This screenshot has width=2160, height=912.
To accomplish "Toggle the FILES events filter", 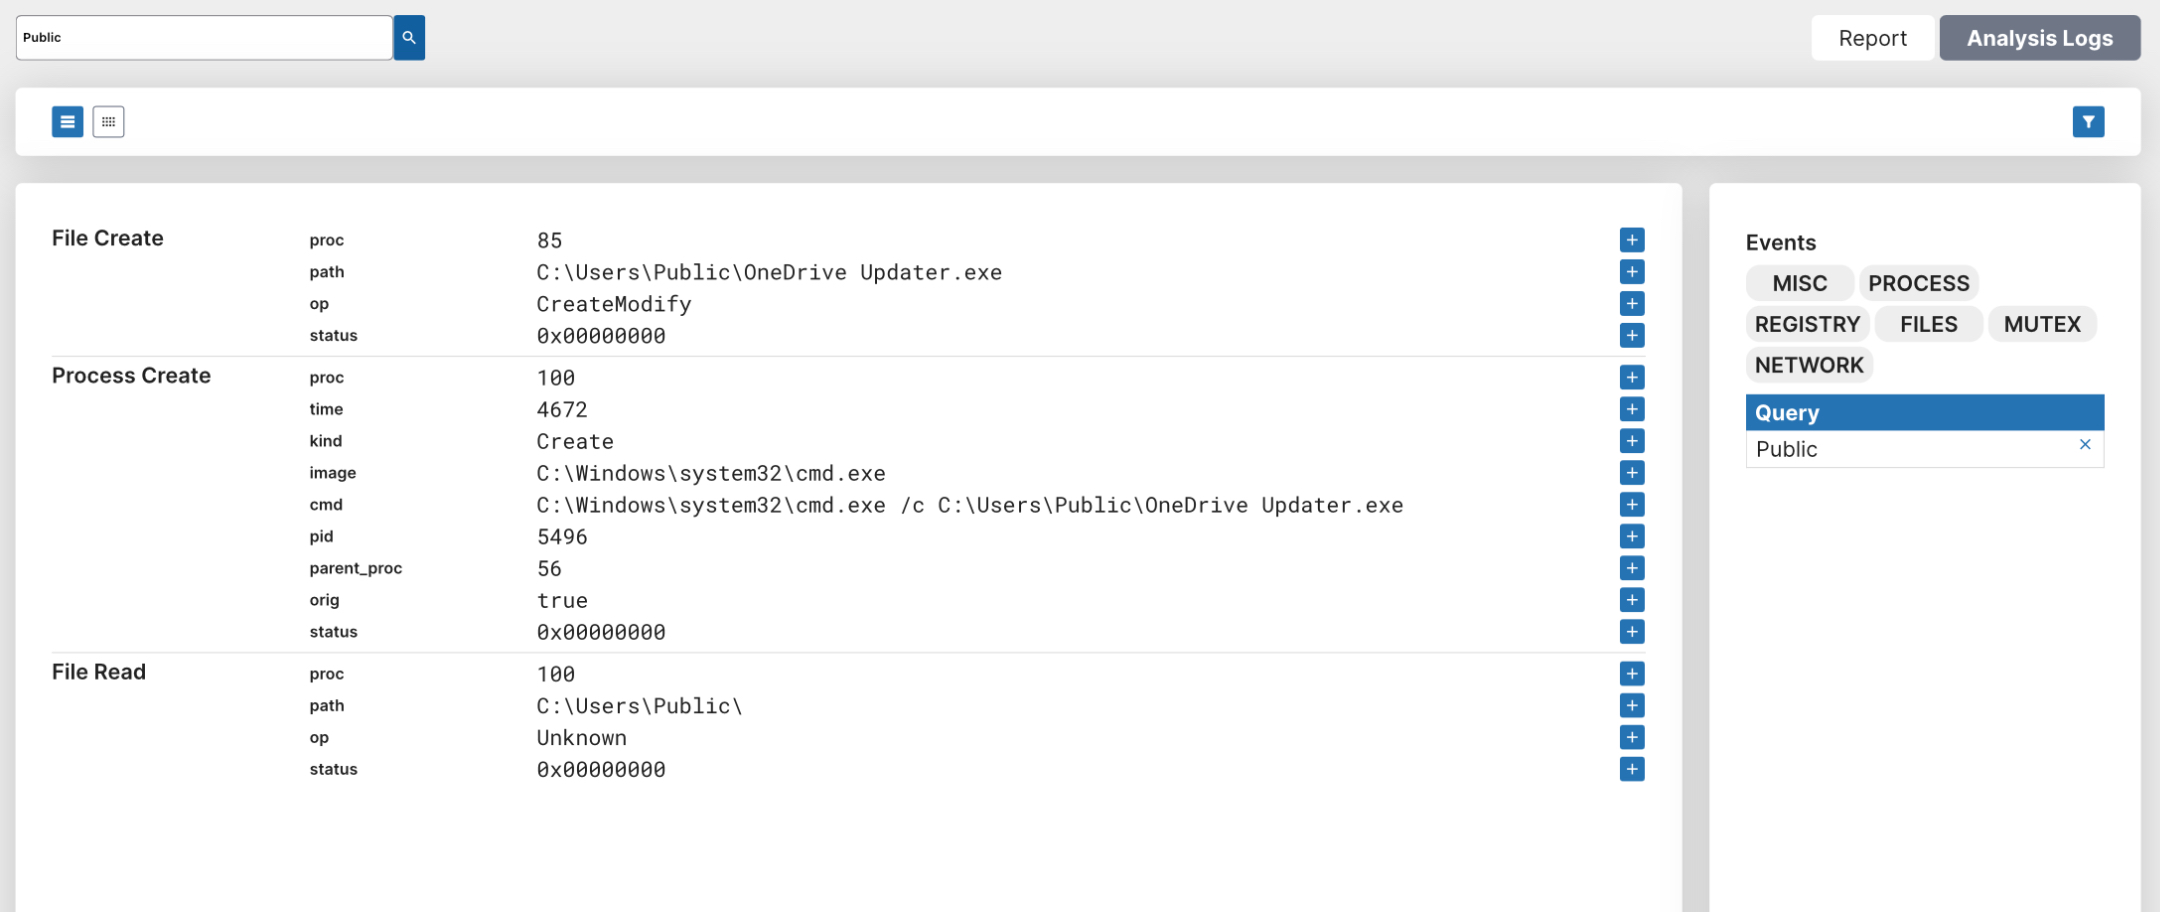I will click(1928, 324).
